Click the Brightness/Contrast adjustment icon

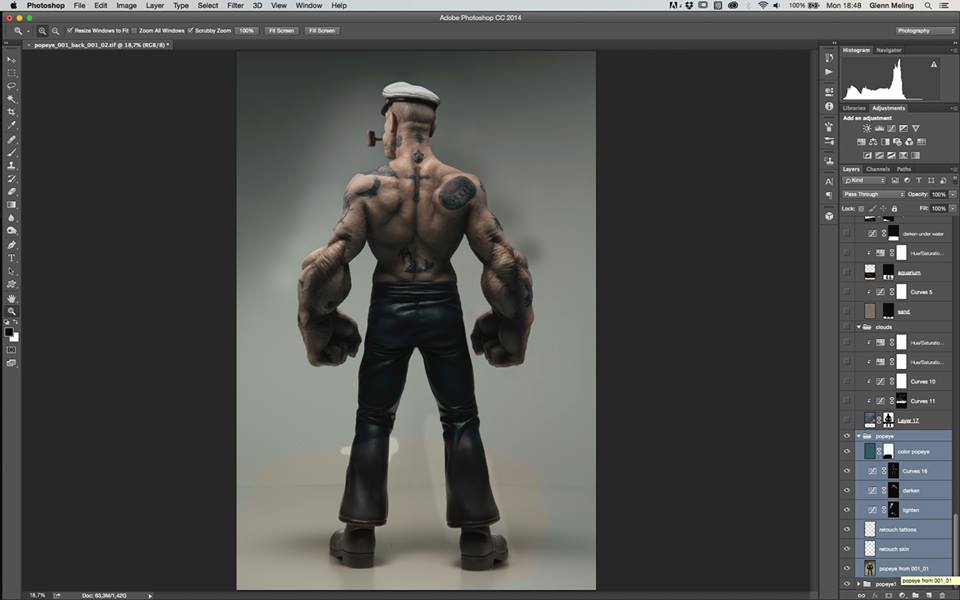click(x=866, y=129)
